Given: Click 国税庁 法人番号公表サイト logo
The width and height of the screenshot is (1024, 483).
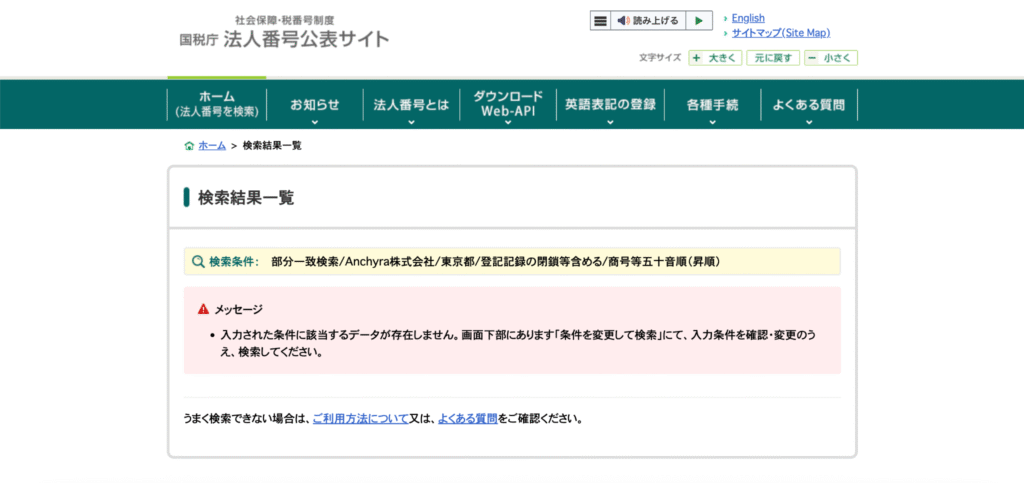Looking at the screenshot, I should coord(284,33).
